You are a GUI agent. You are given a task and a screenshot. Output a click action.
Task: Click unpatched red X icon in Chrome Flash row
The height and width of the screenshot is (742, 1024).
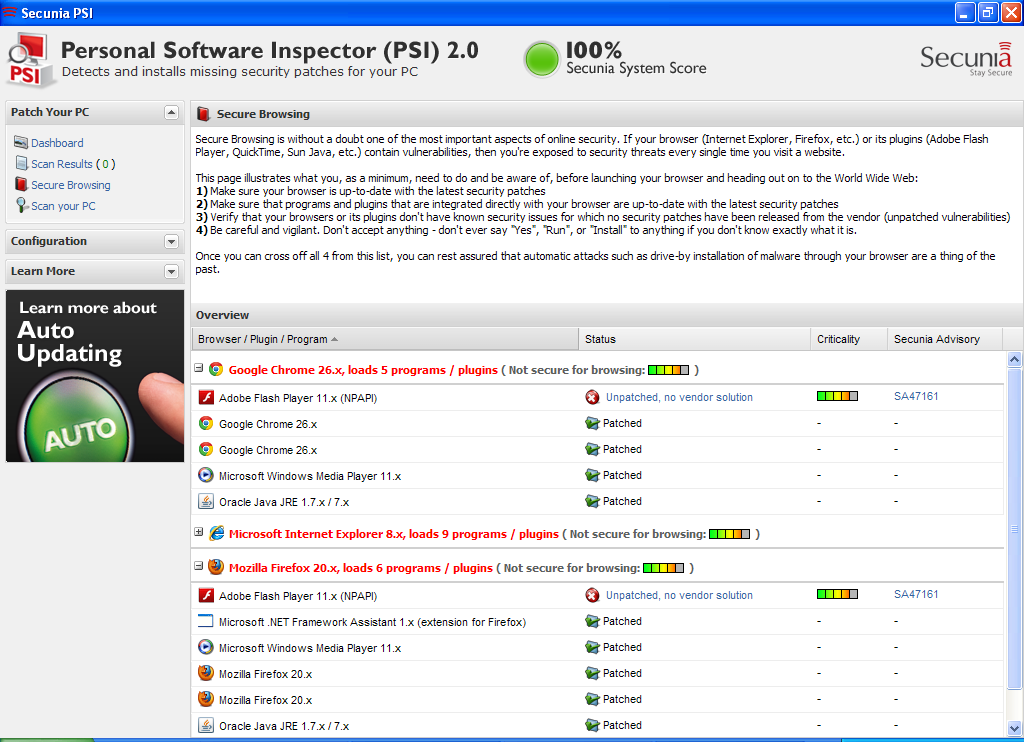point(592,397)
